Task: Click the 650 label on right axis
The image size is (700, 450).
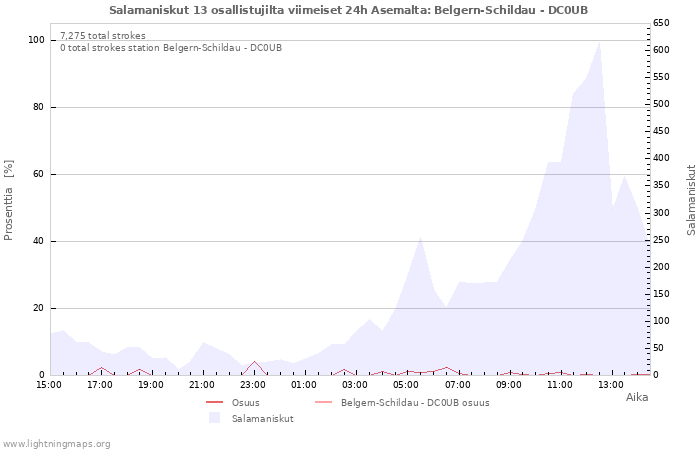Action: (x=660, y=23)
